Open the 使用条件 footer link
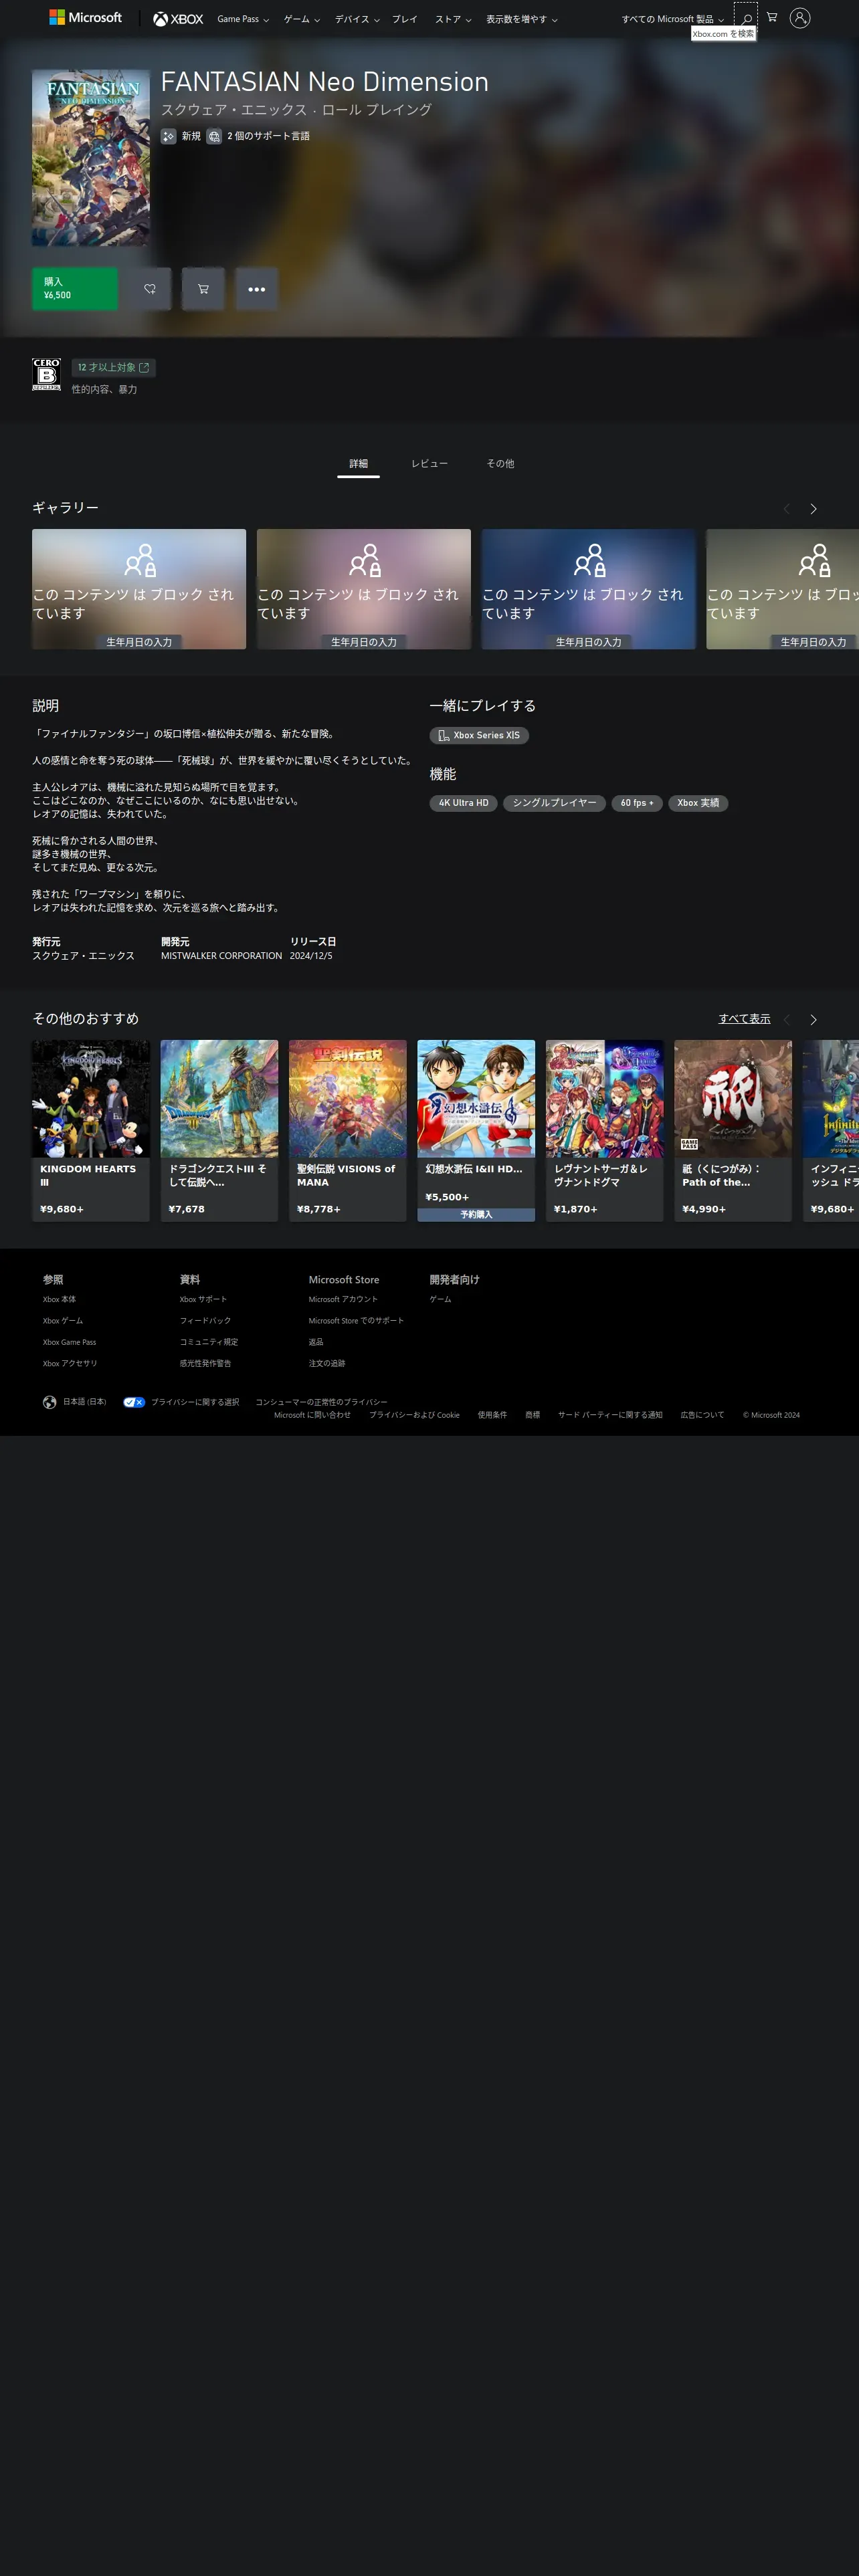The image size is (859, 2576). pos(492,1415)
